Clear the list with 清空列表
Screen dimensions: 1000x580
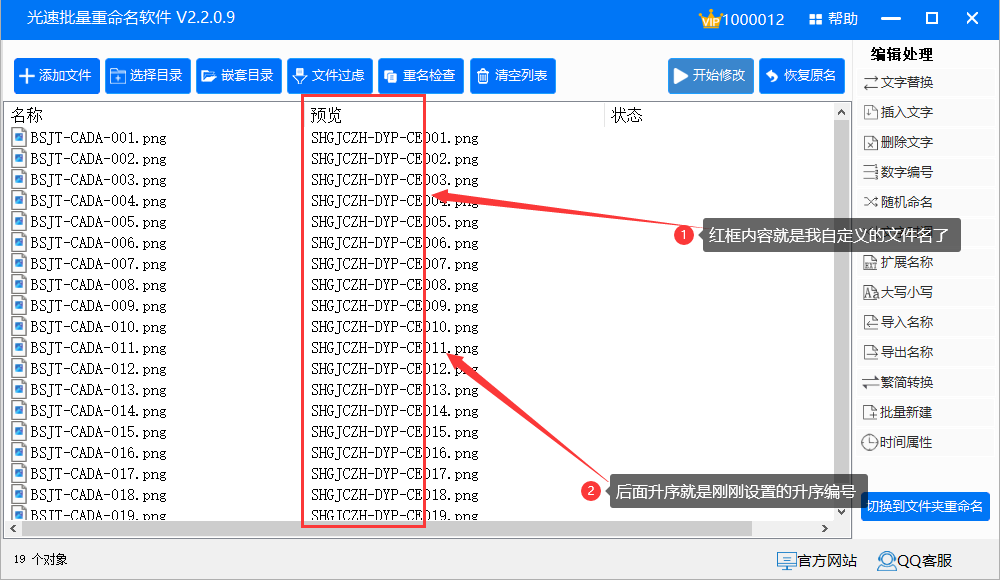(x=513, y=76)
